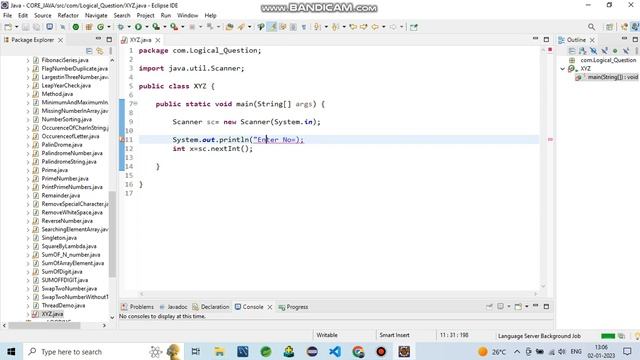
Task: Open File Explorer from taskbar
Action: pos(219,352)
